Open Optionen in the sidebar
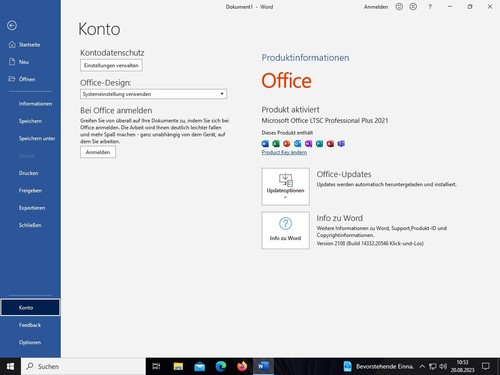The height and width of the screenshot is (375, 500). (x=30, y=342)
